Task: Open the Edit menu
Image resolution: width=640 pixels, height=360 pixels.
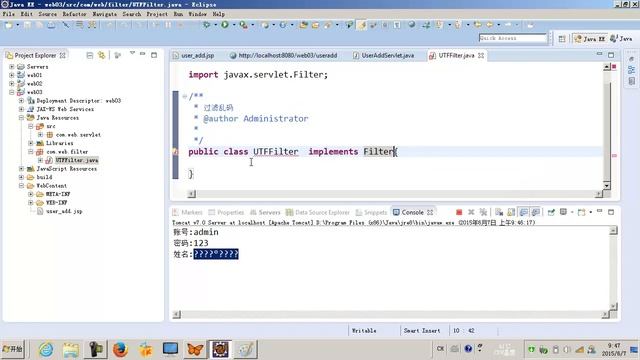Action: (x=27, y=14)
